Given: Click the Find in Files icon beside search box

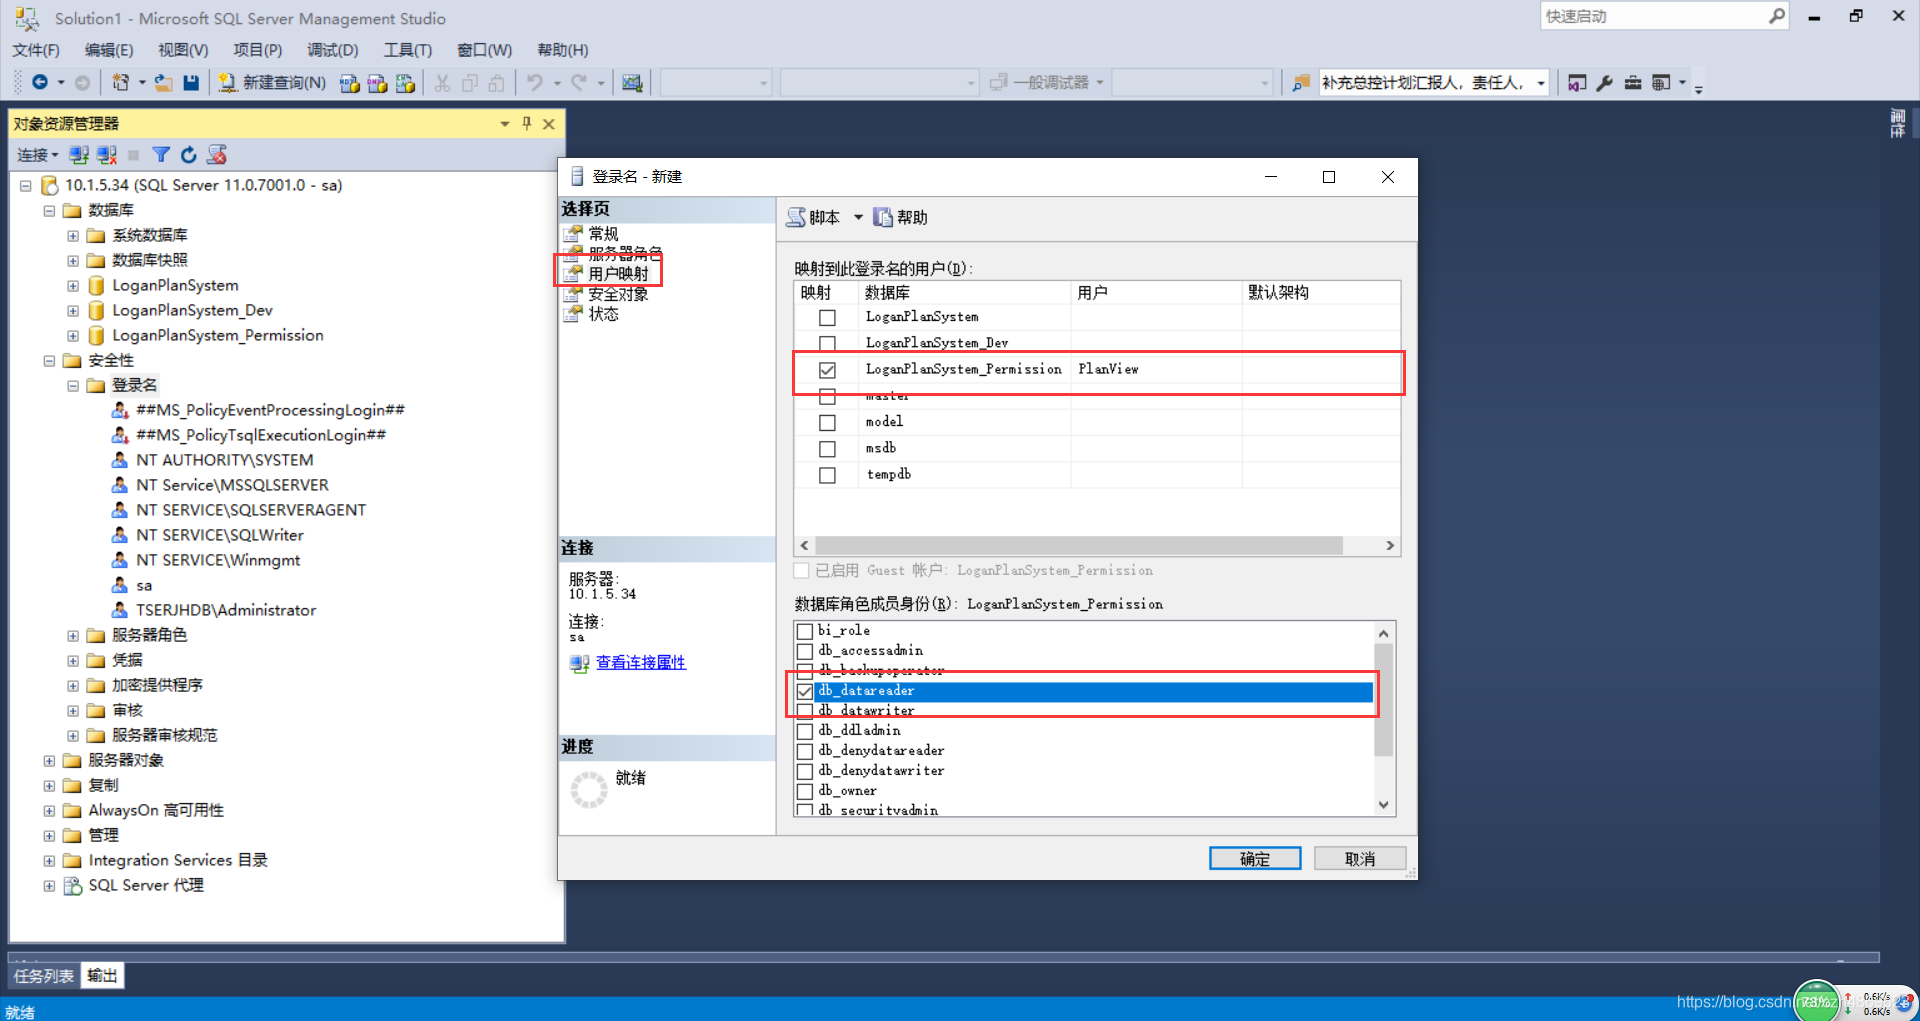Looking at the screenshot, I should (x=1301, y=83).
